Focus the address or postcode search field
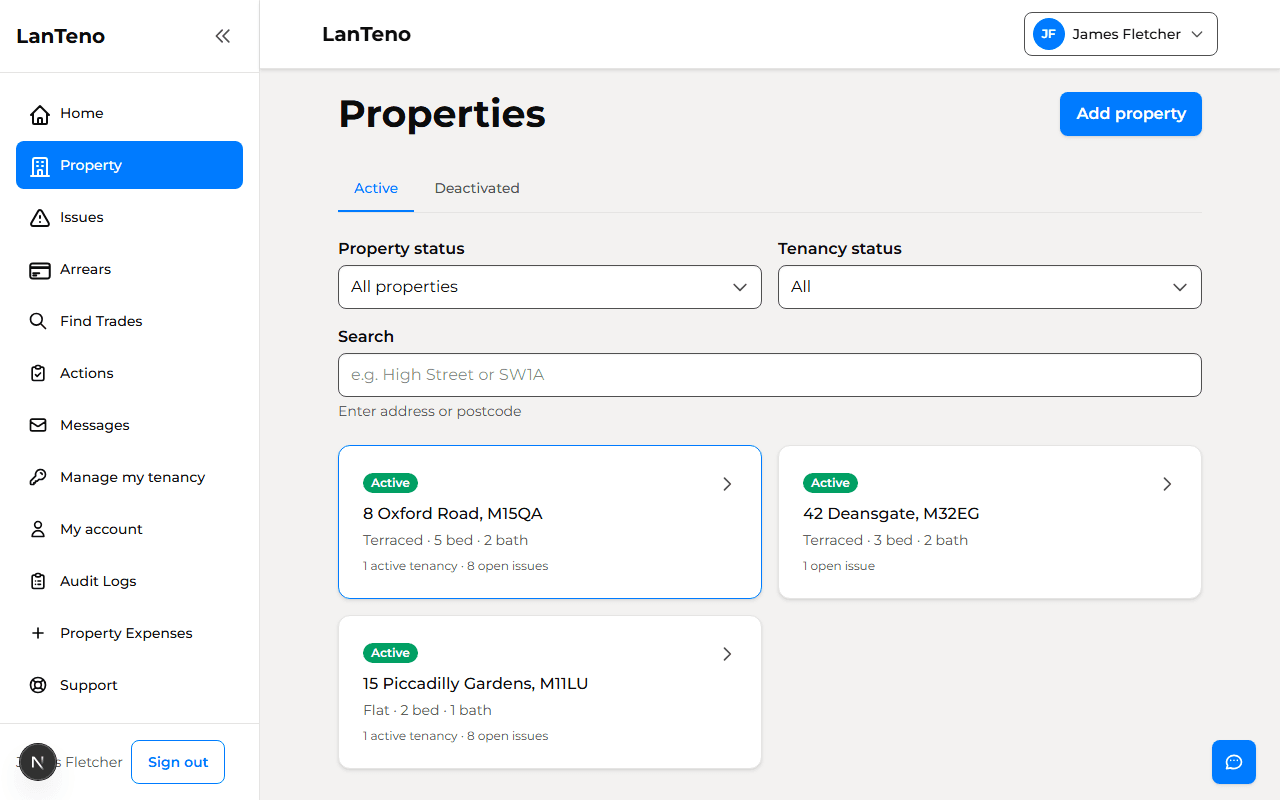1280x800 pixels. (x=770, y=375)
